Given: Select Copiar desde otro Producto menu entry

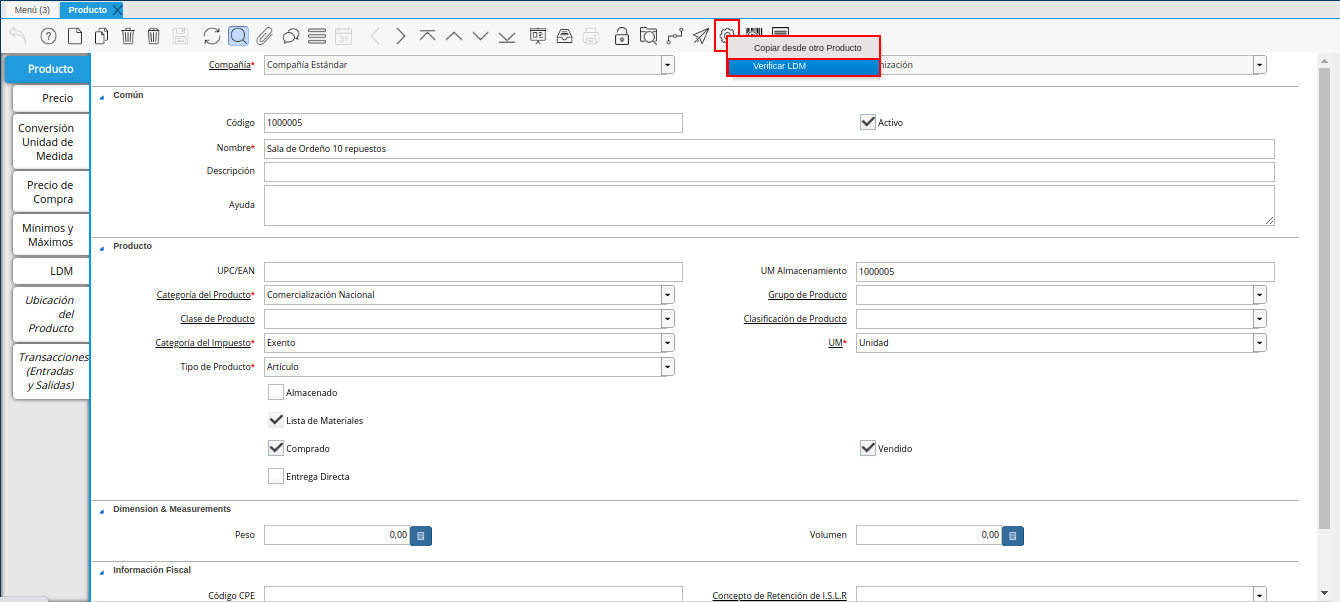Looking at the screenshot, I should pyautogui.click(x=803, y=48).
